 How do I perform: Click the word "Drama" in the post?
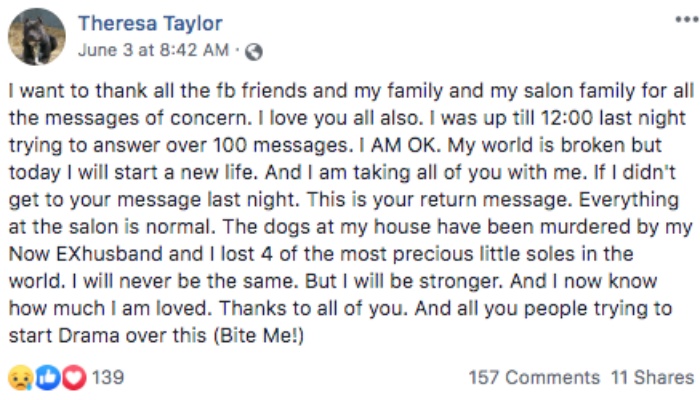88,336
